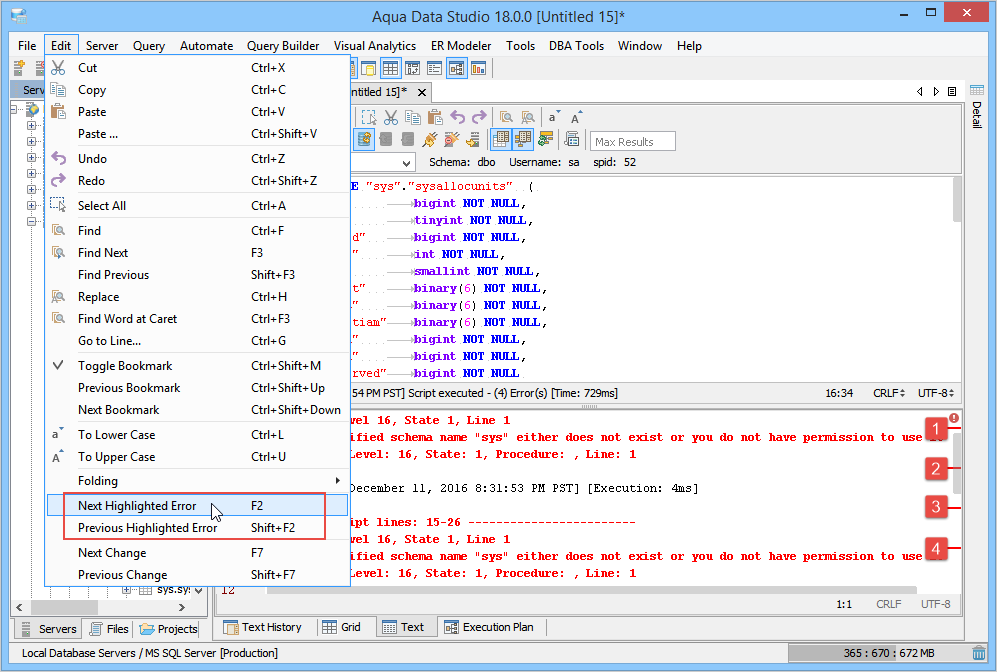Choose Previous Highlighted Error menu entry
This screenshot has width=997, height=672.
[197, 528]
